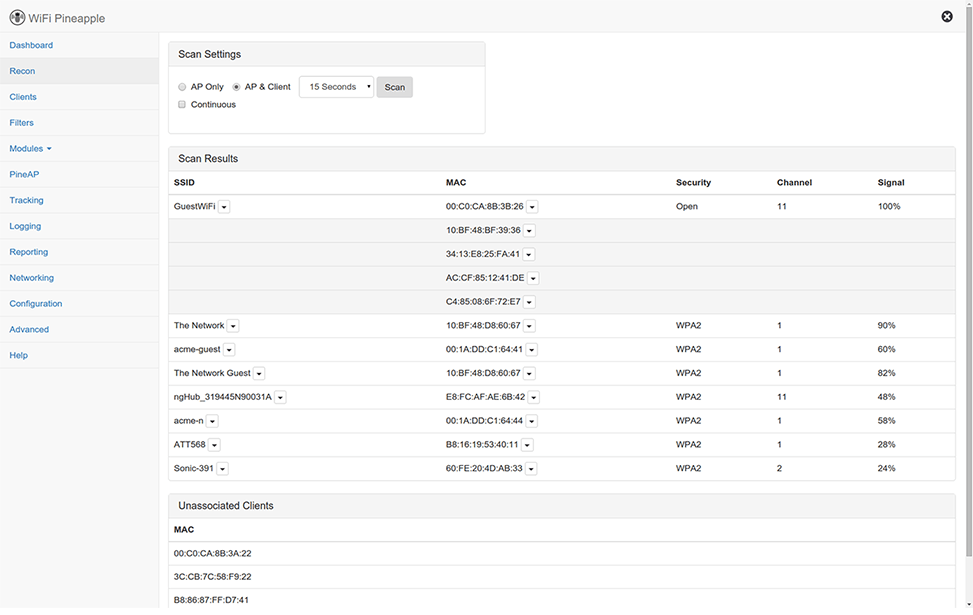The width and height of the screenshot is (973, 615).
Task: Open the 15 Seconds duration dropdown
Action: point(336,87)
